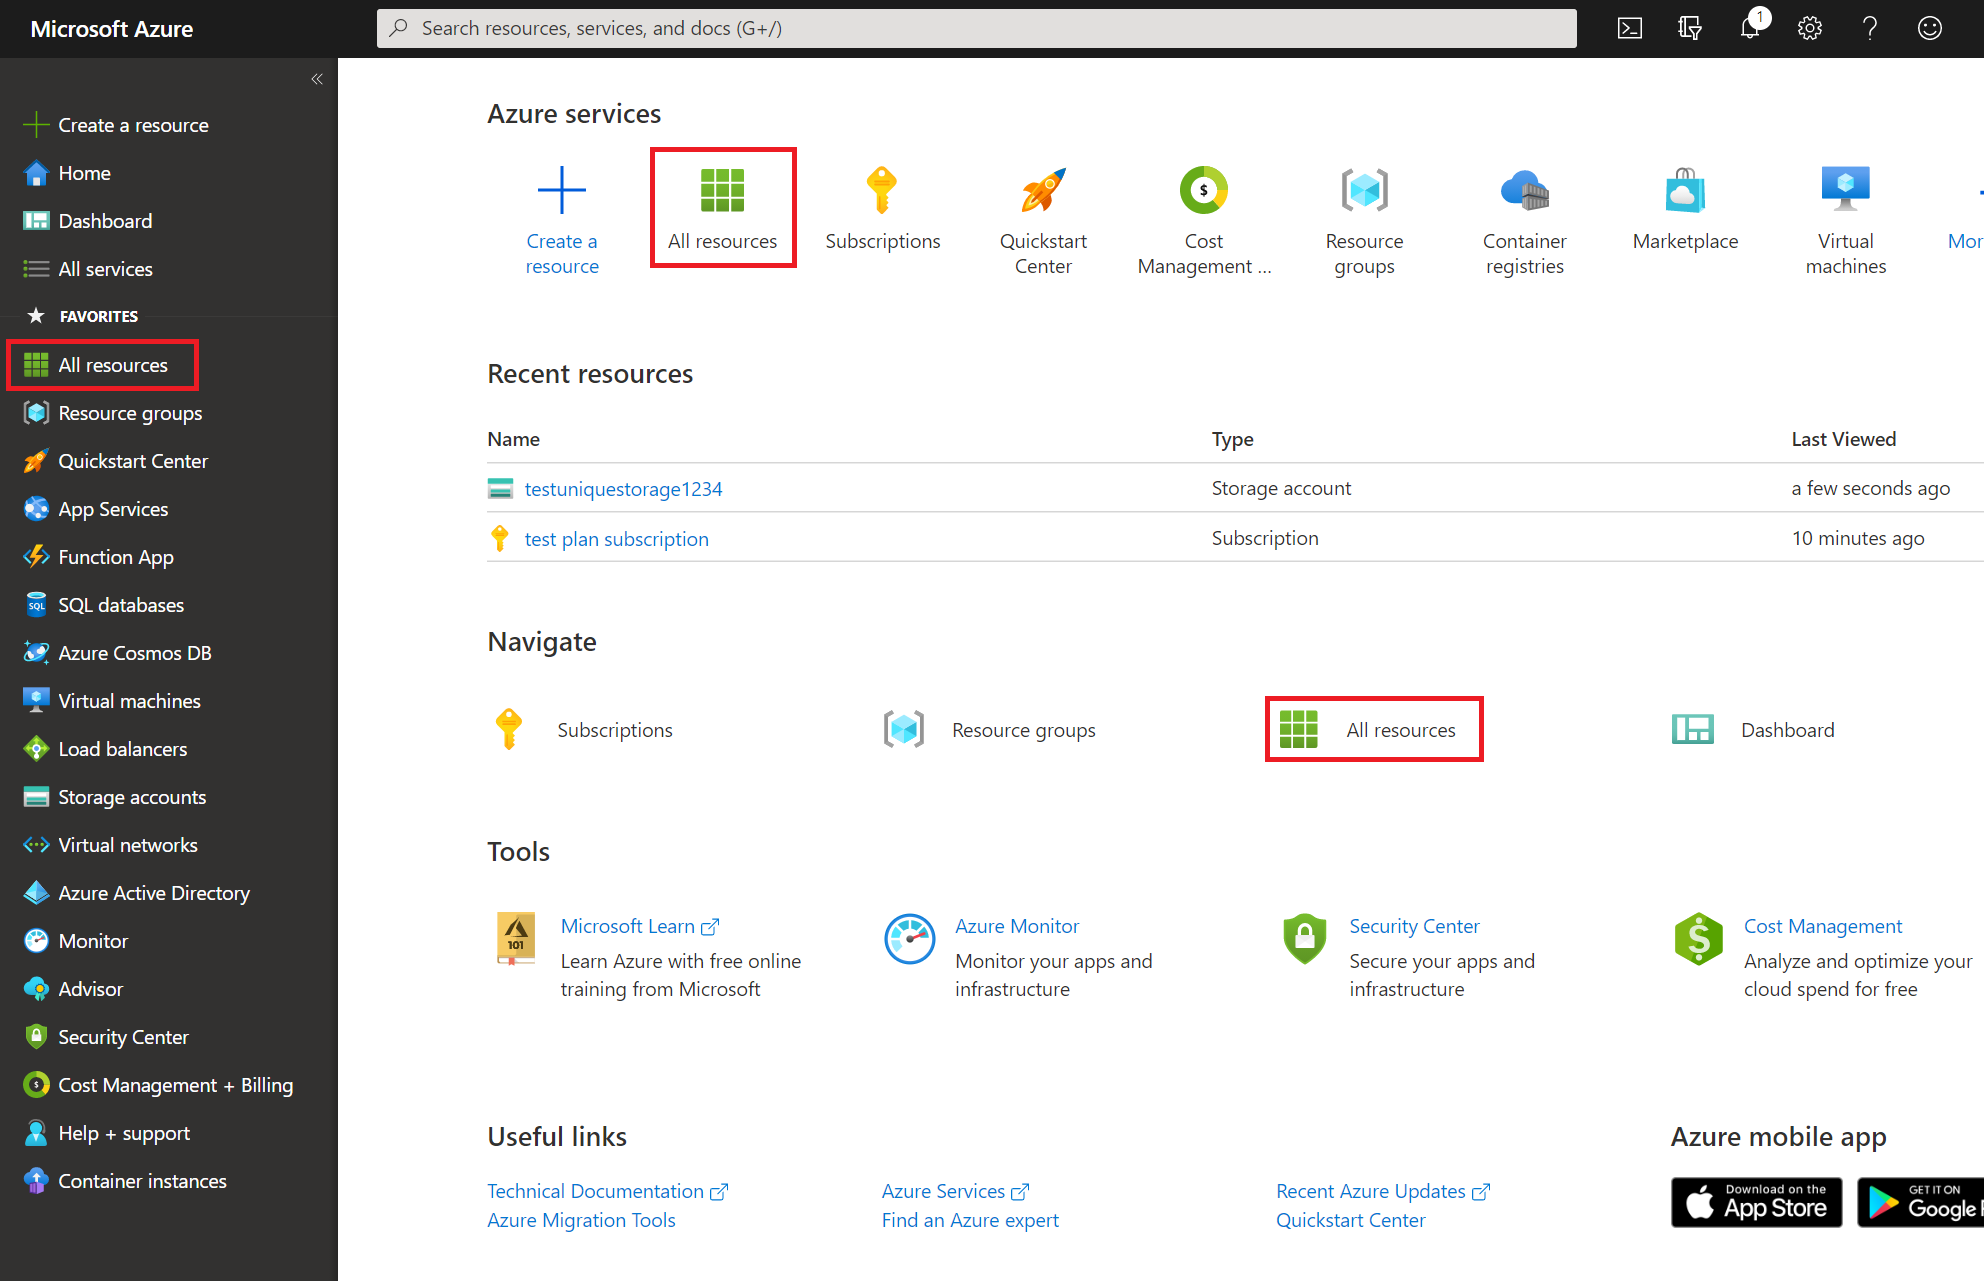The width and height of the screenshot is (1984, 1281).
Task: Click the testuniquestorage1234 storage account link
Action: coord(625,489)
